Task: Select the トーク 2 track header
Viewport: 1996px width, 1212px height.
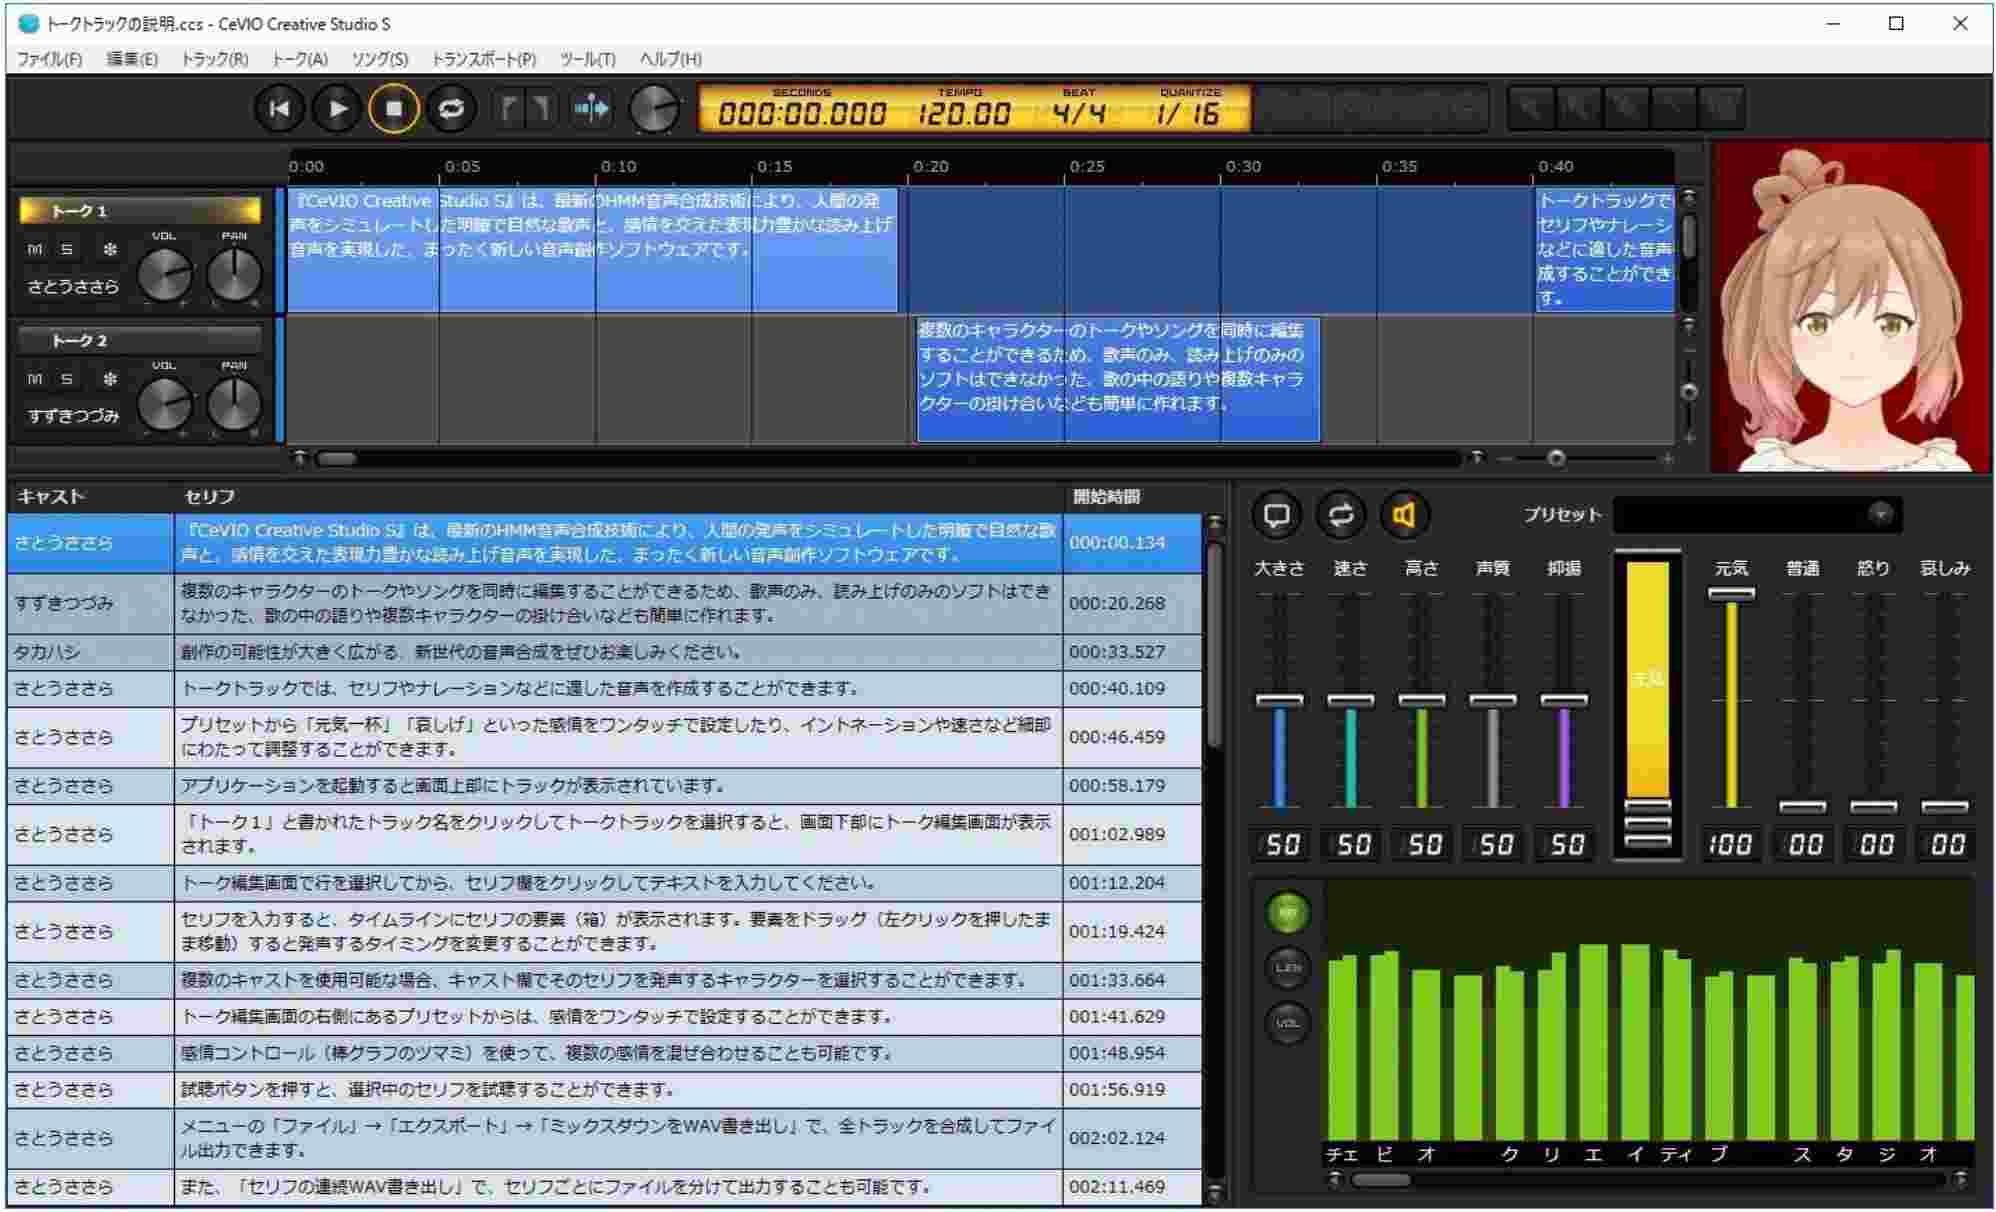Action: click(x=140, y=341)
